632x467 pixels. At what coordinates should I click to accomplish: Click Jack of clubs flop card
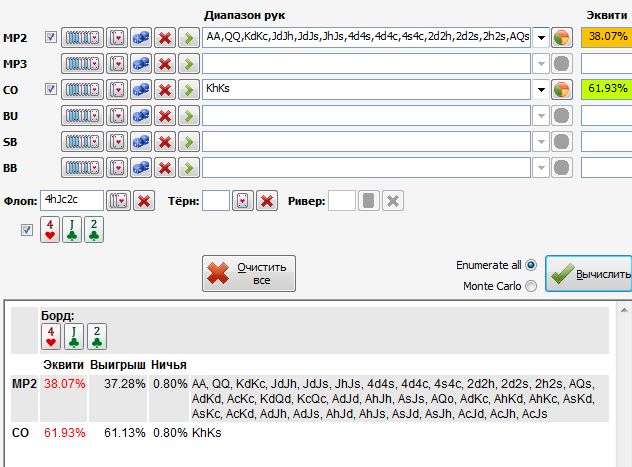pyautogui.click(x=72, y=230)
